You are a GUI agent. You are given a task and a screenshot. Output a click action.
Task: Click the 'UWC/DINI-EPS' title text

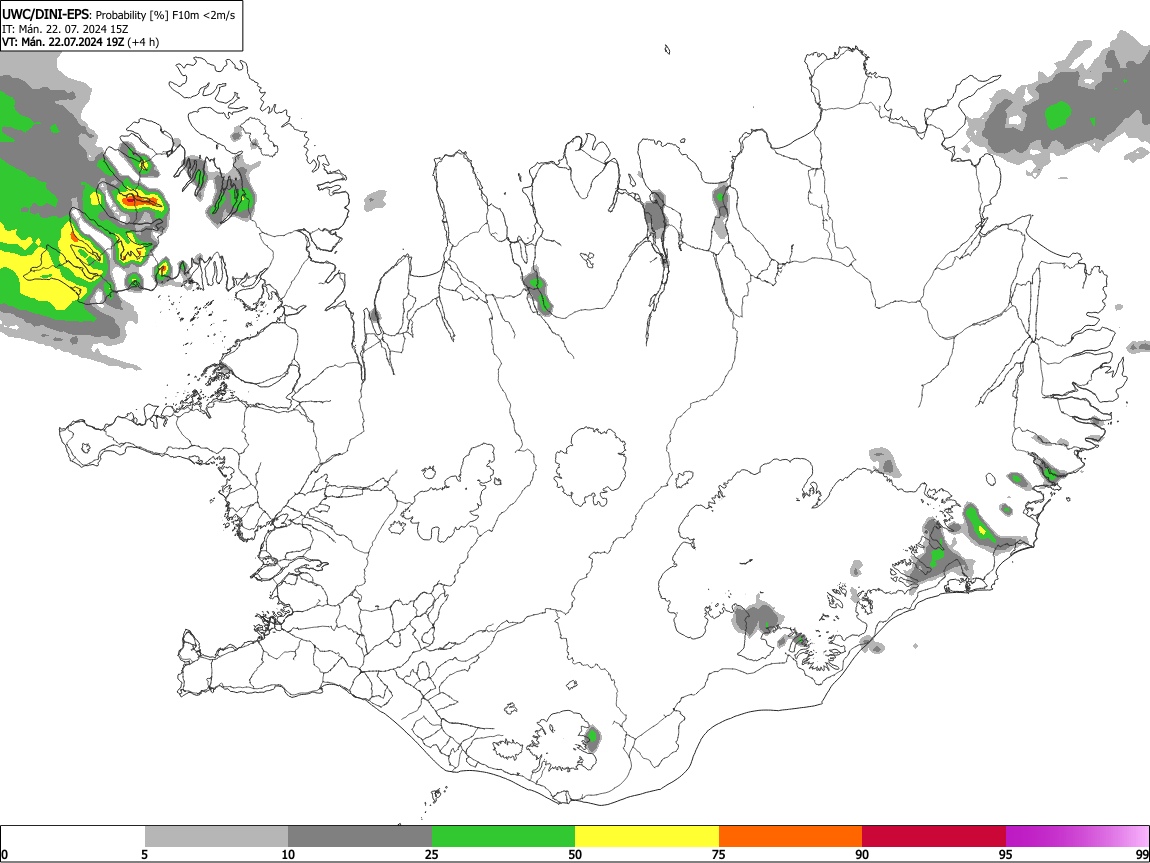click(x=45, y=15)
